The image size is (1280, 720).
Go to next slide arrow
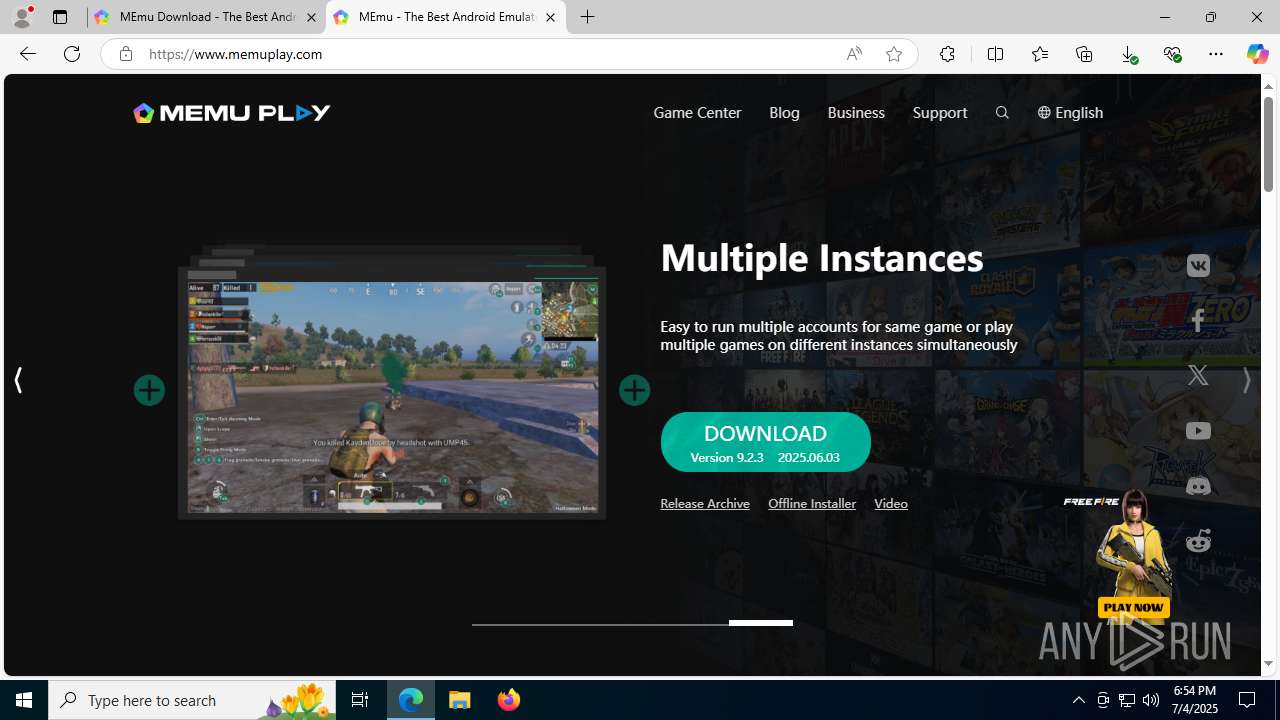(x=1246, y=380)
